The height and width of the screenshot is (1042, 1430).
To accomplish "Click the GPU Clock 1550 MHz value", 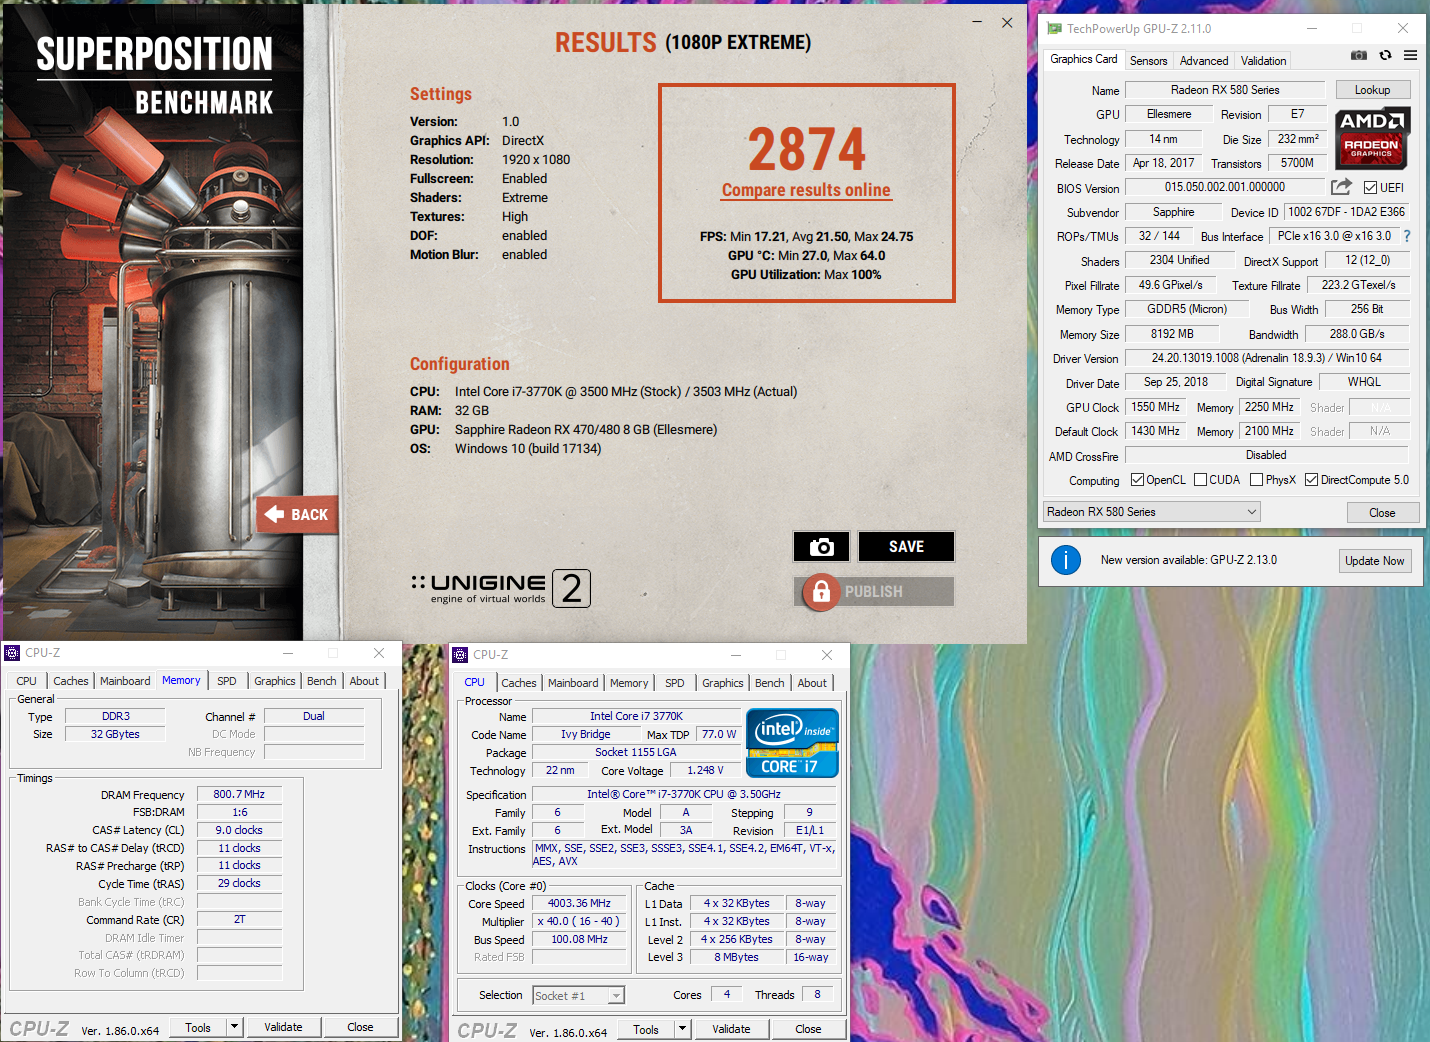I will point(1156,407).
